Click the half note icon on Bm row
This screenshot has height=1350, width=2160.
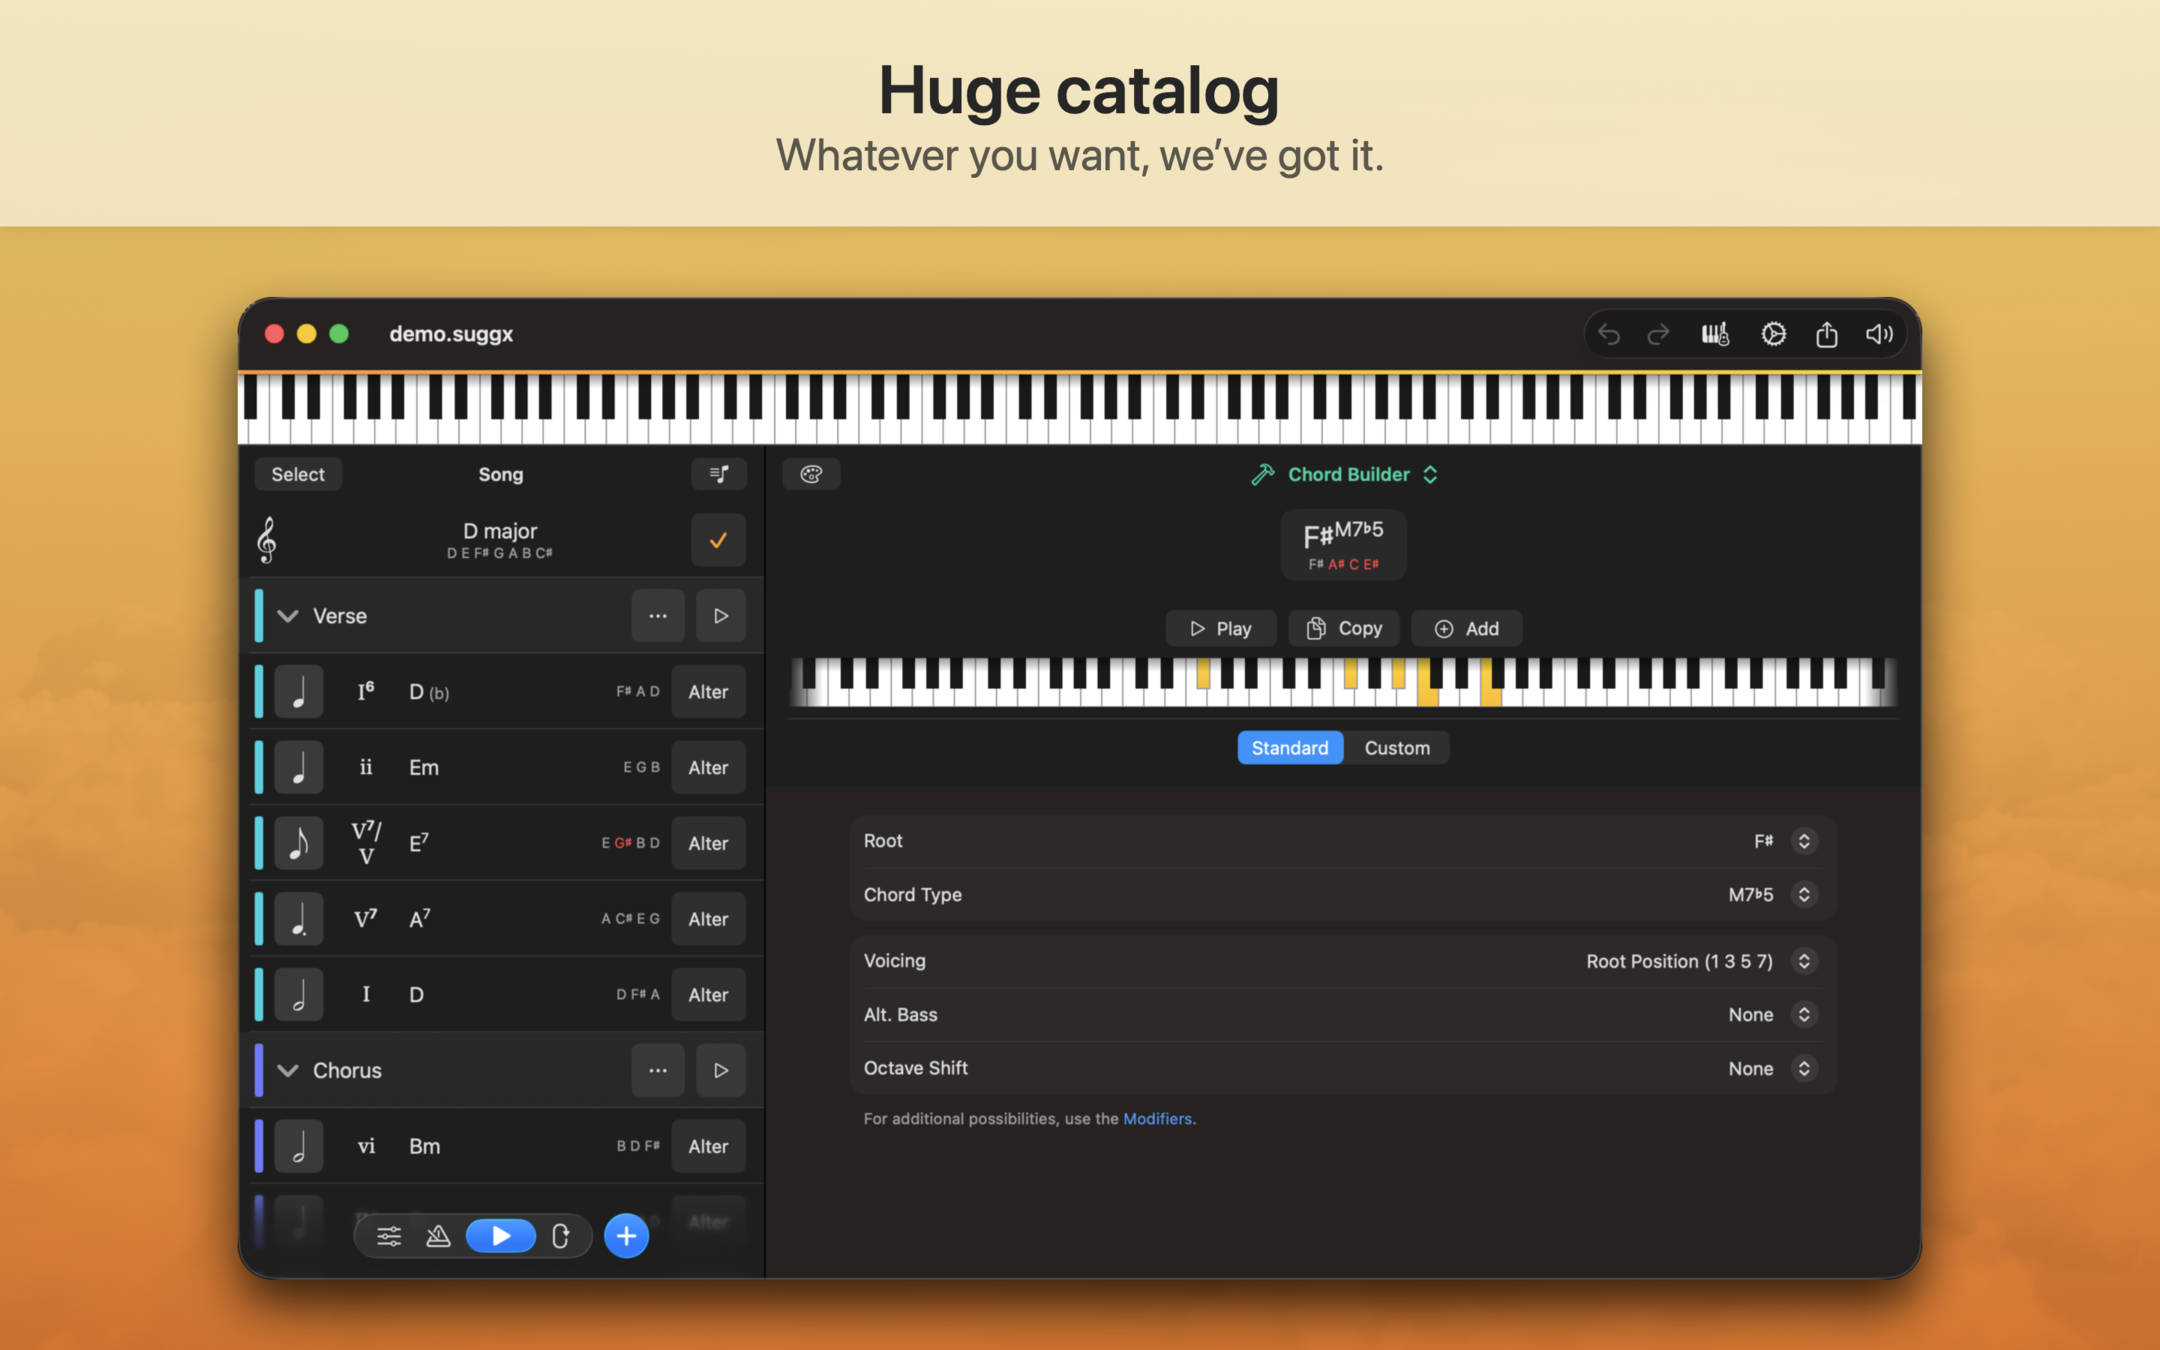click(299, 1147)
